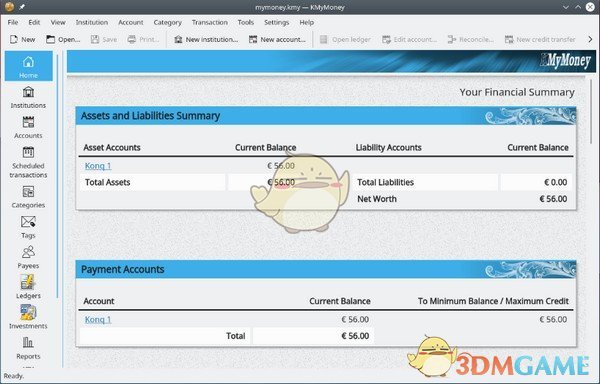The width and height of the screenshot is (600, 384).
Task: Open the Tags view
Action: (x=28, y=227)
